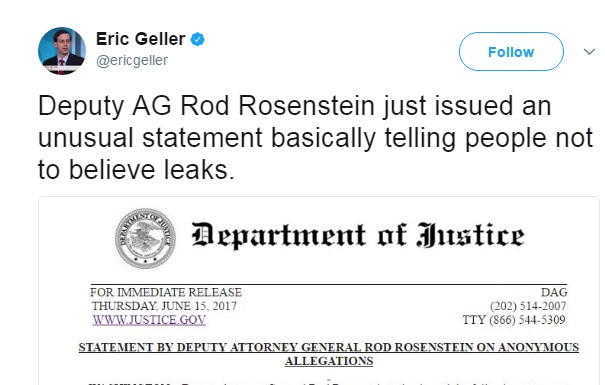
Task: Click the Thursday, June 15, 2017 date
Action: point(164,306)
